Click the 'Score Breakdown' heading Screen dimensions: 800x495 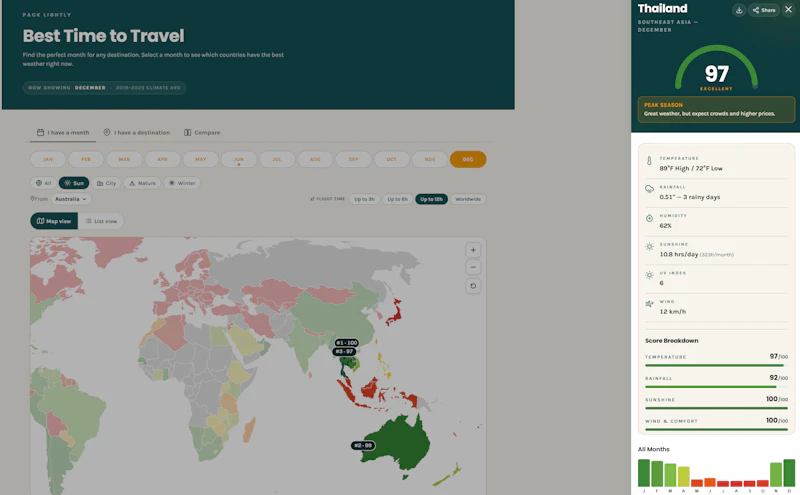[671, 340]
